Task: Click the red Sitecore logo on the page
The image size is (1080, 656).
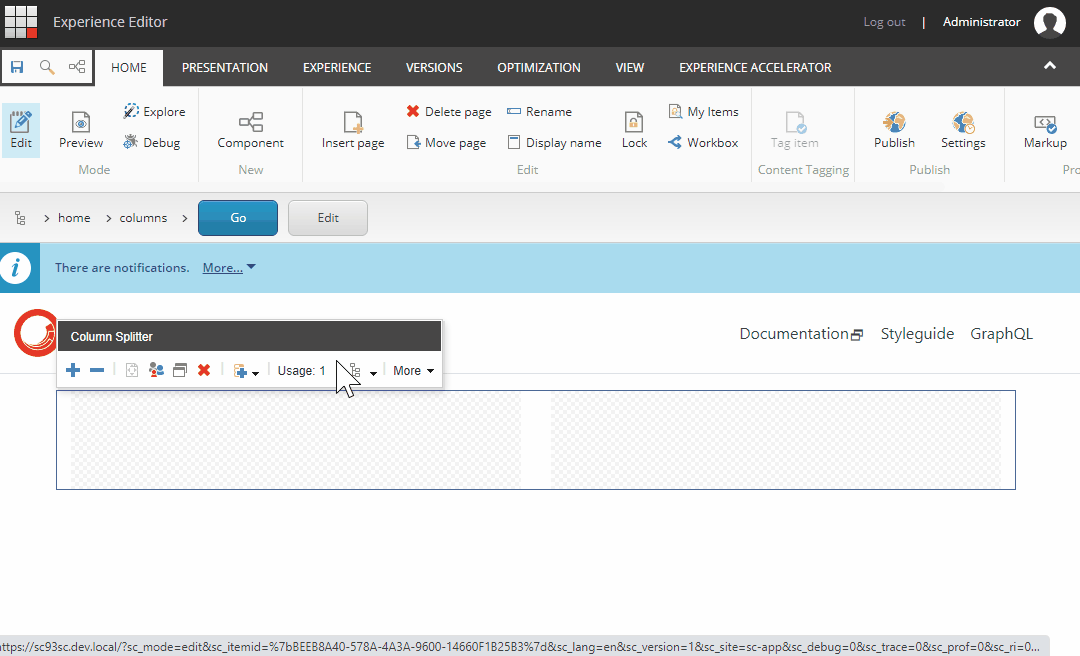Action: point(36,334)
